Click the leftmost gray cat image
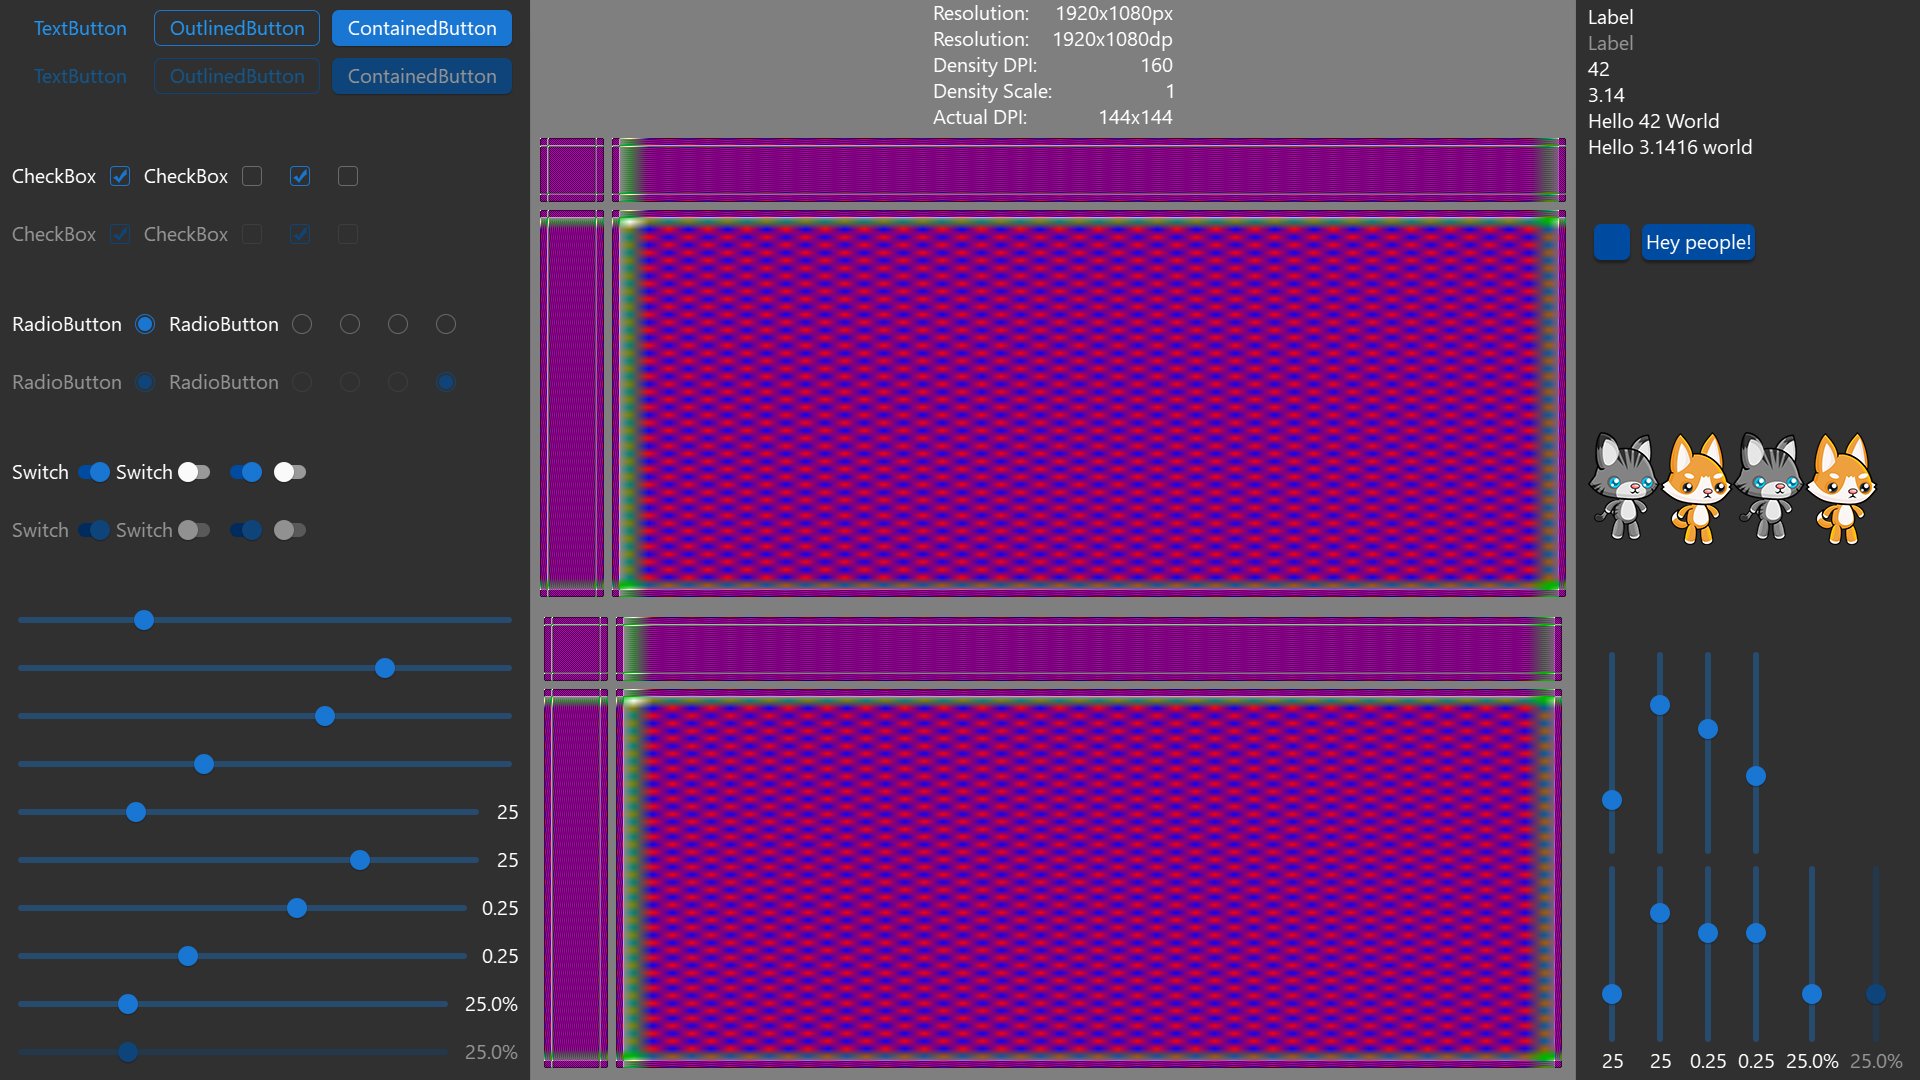This screenshot has width=1920, height=1080. tap(1624, 488)
